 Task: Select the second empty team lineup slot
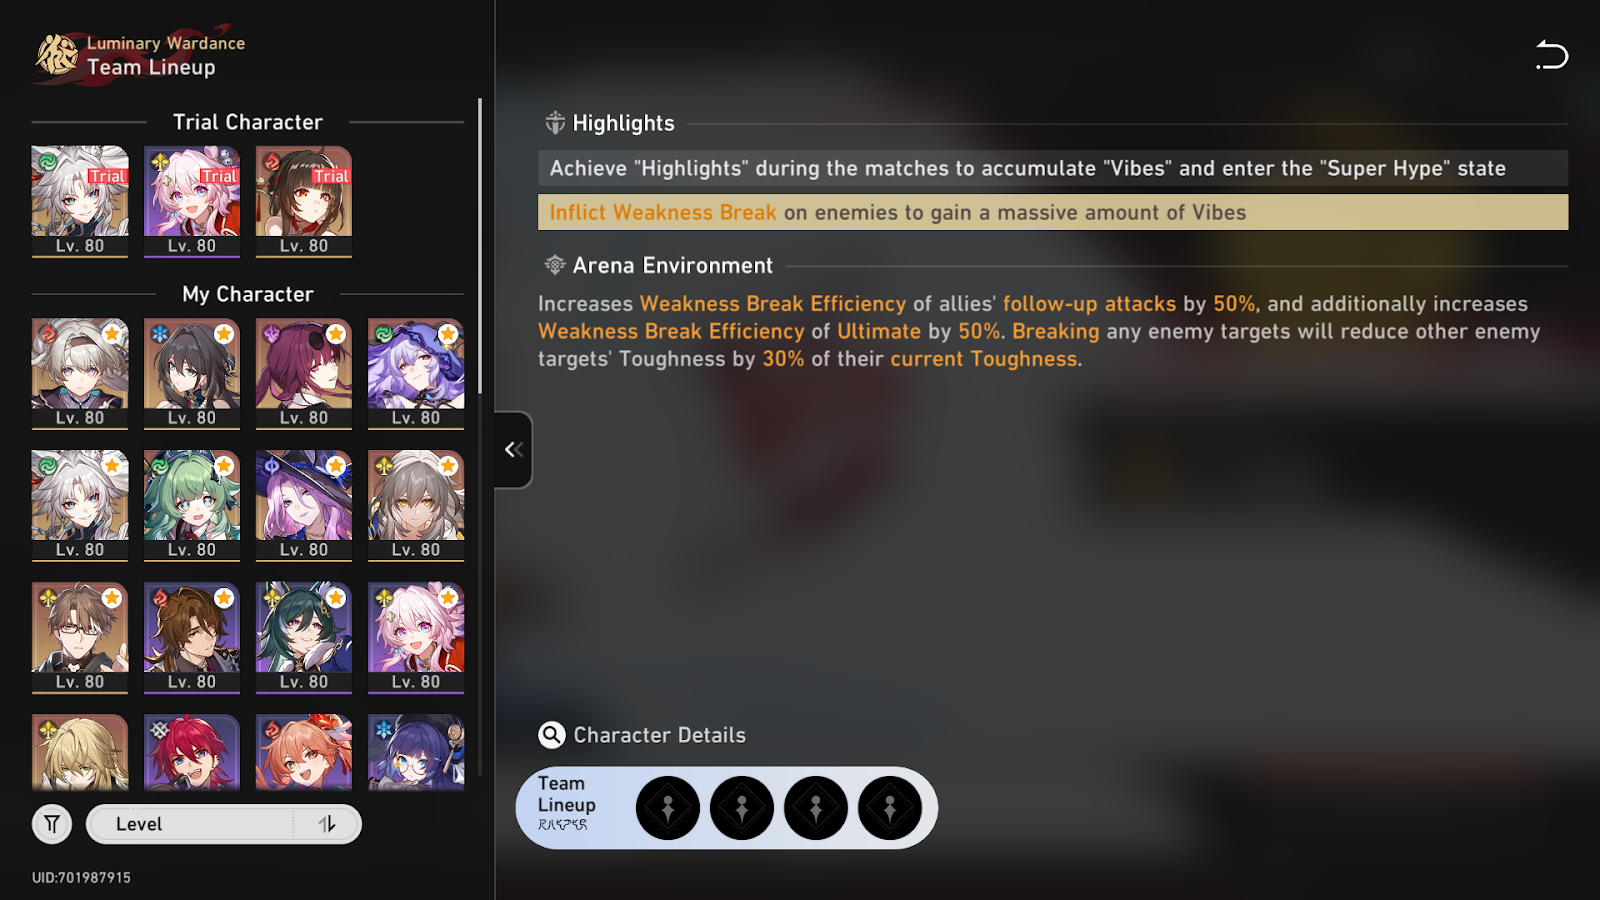click(742, 808)
